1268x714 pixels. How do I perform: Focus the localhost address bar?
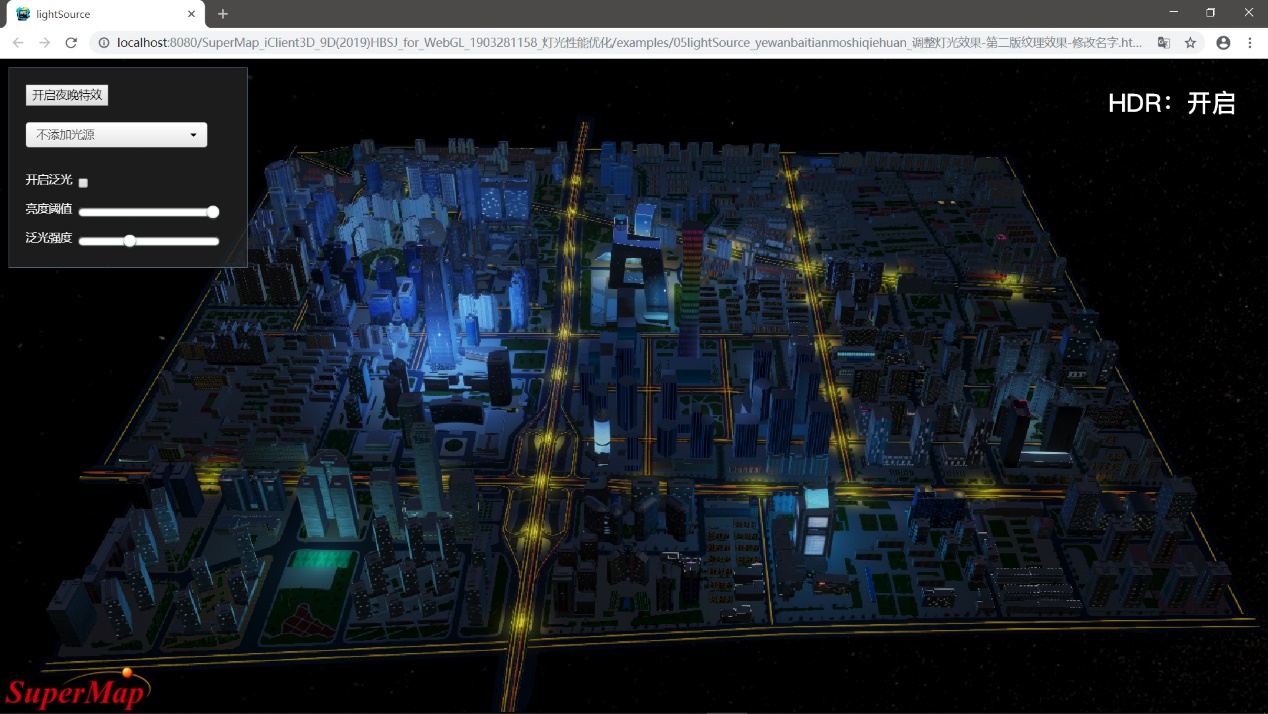pyautogui.click(x=630, y=43)
